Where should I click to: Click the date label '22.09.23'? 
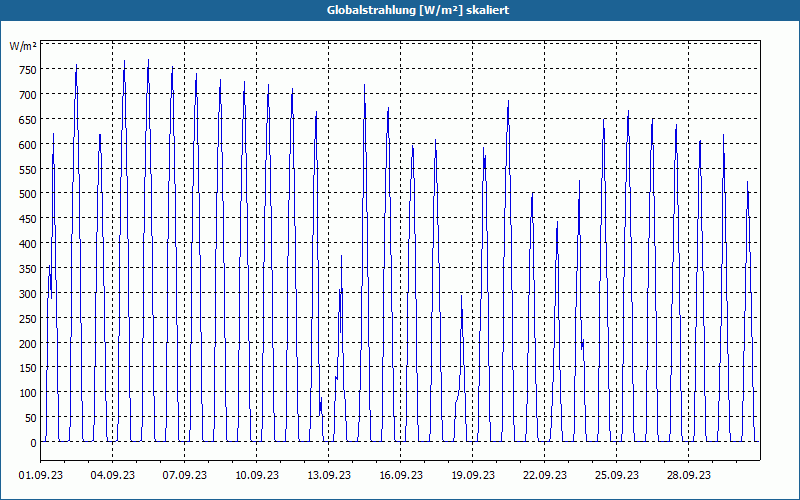click(545, 476)
